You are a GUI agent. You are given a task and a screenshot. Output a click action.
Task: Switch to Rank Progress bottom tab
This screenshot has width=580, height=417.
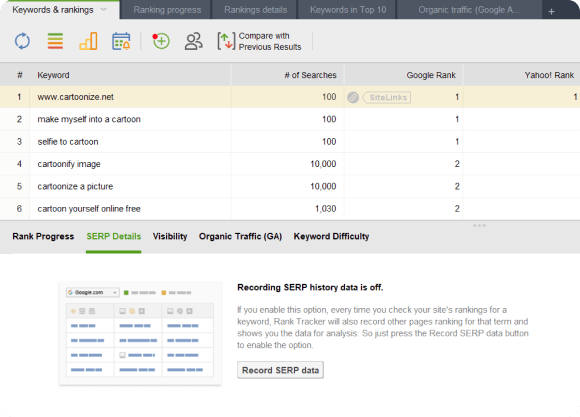point(43,236)
